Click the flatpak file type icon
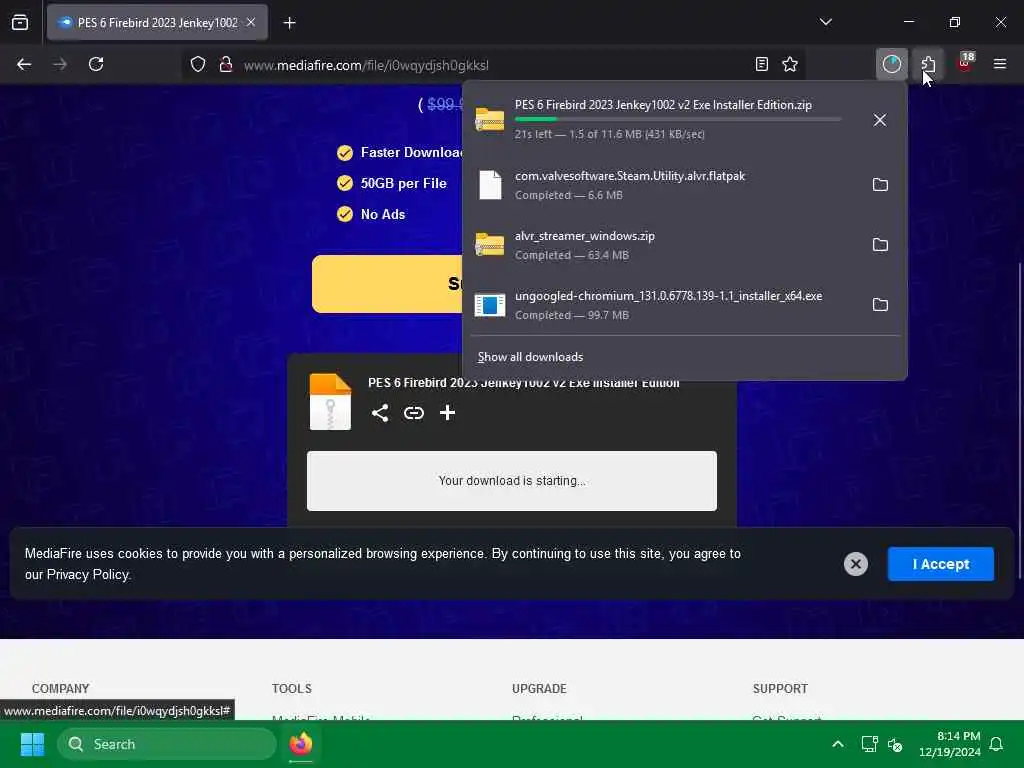 pyautogui.click(x=490, y=185)
